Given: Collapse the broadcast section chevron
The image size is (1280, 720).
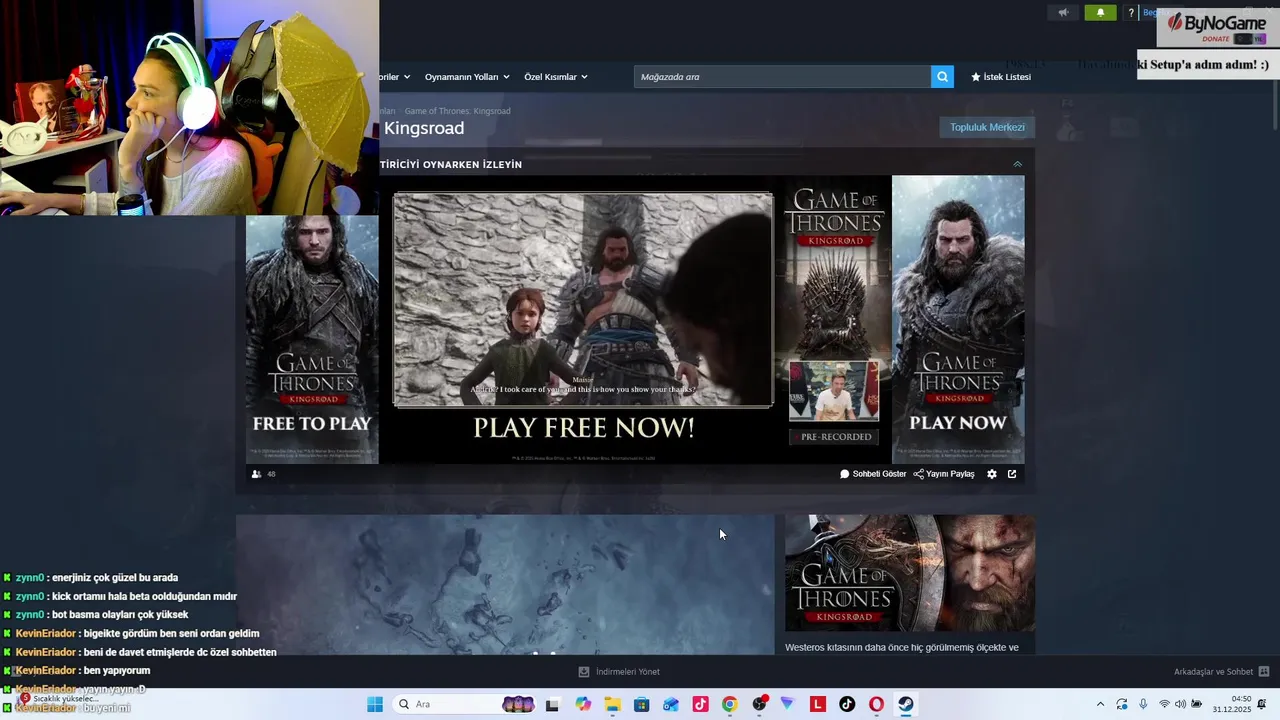Looking at the screenshot, I should click(1017, 164).
